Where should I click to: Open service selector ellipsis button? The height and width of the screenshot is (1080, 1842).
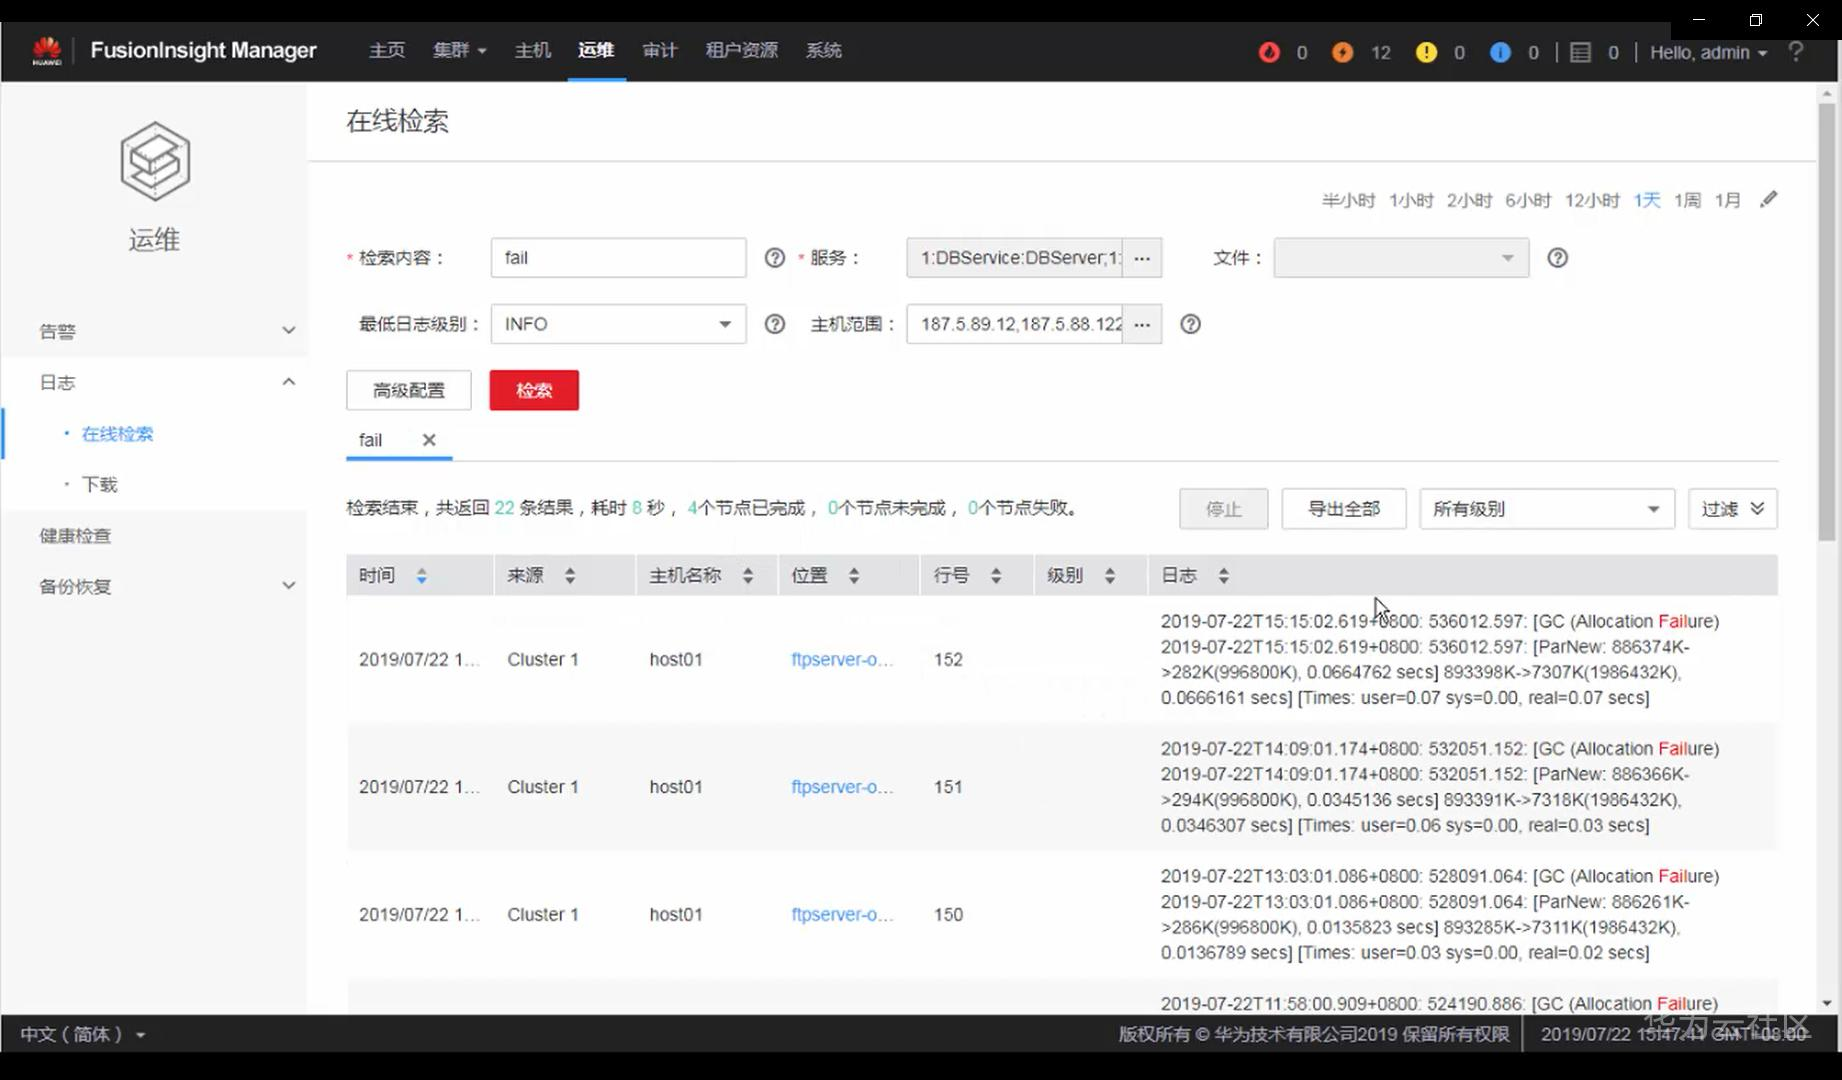1142,258
